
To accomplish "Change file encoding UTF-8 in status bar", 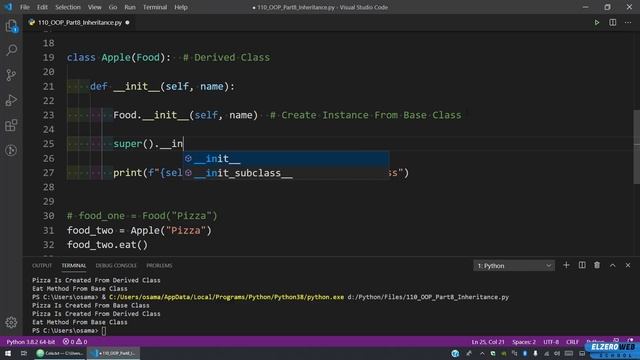I will point(551,342).
